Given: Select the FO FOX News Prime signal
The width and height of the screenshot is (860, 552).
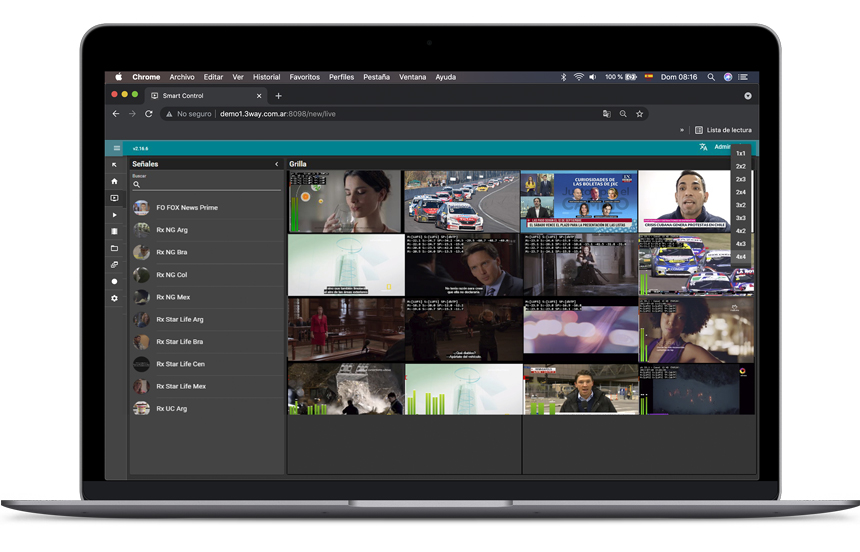Looking at the screenshot, I should pyautogui.click(x=187, y=208).
